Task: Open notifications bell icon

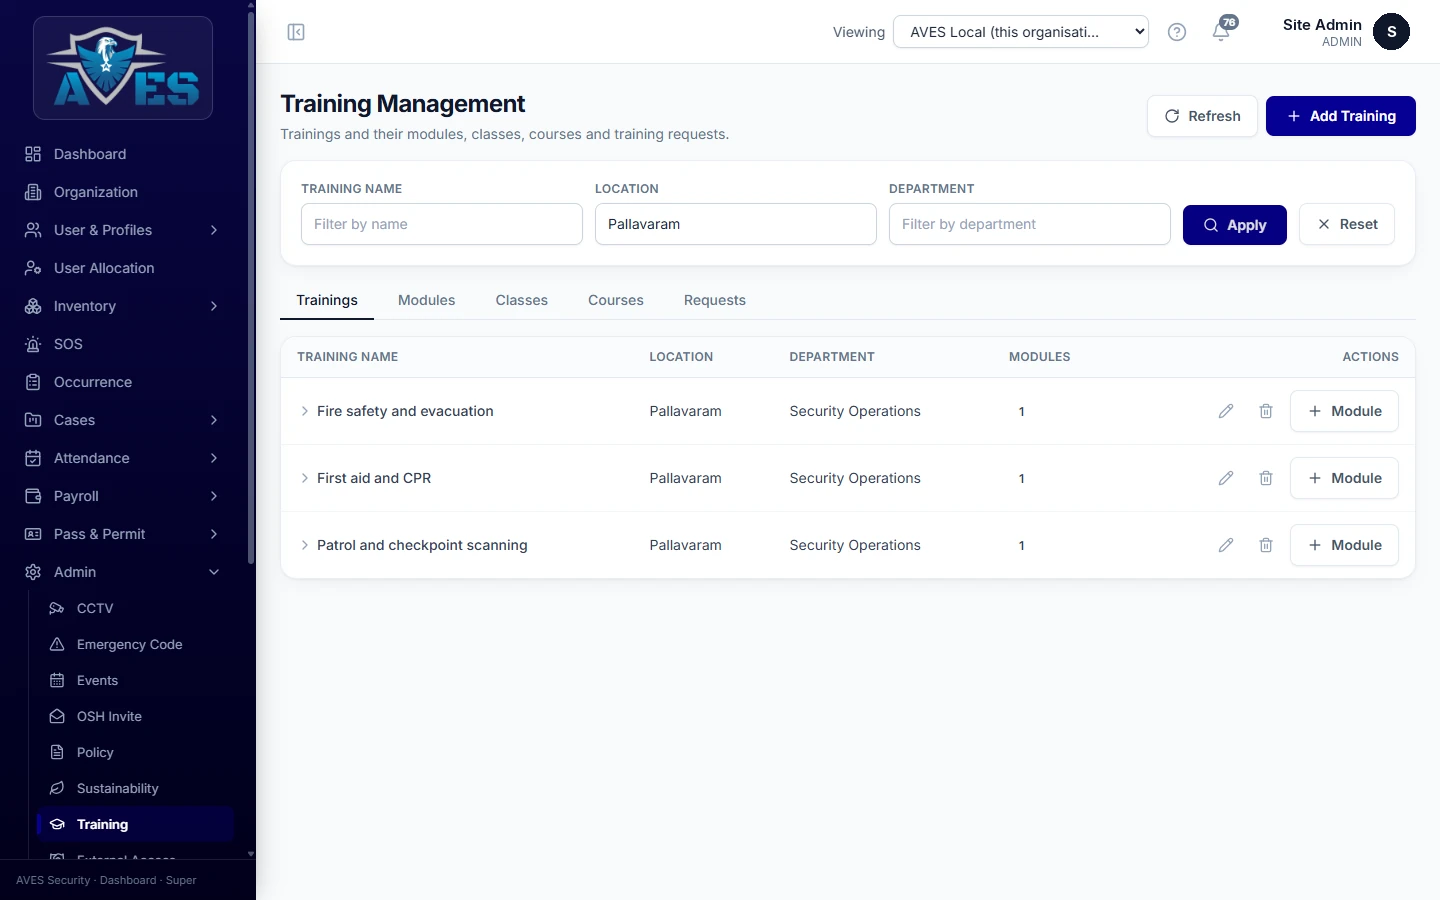Action: tap(1221, 32)
